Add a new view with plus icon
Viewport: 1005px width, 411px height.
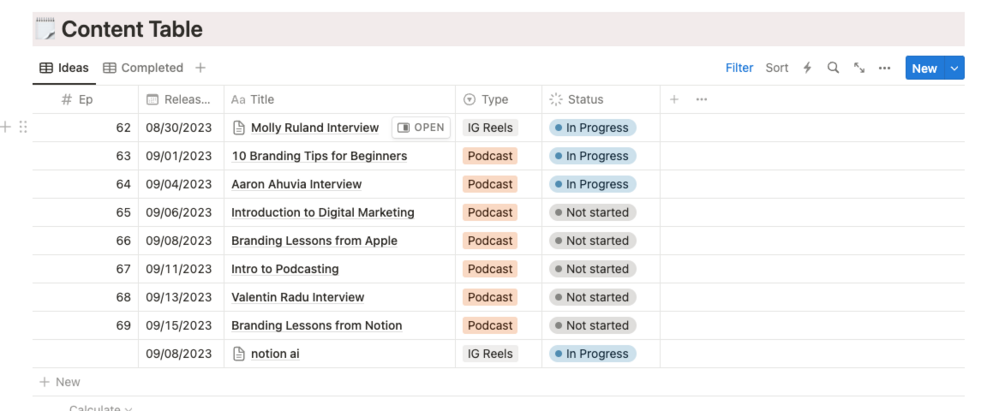point(200,68)
